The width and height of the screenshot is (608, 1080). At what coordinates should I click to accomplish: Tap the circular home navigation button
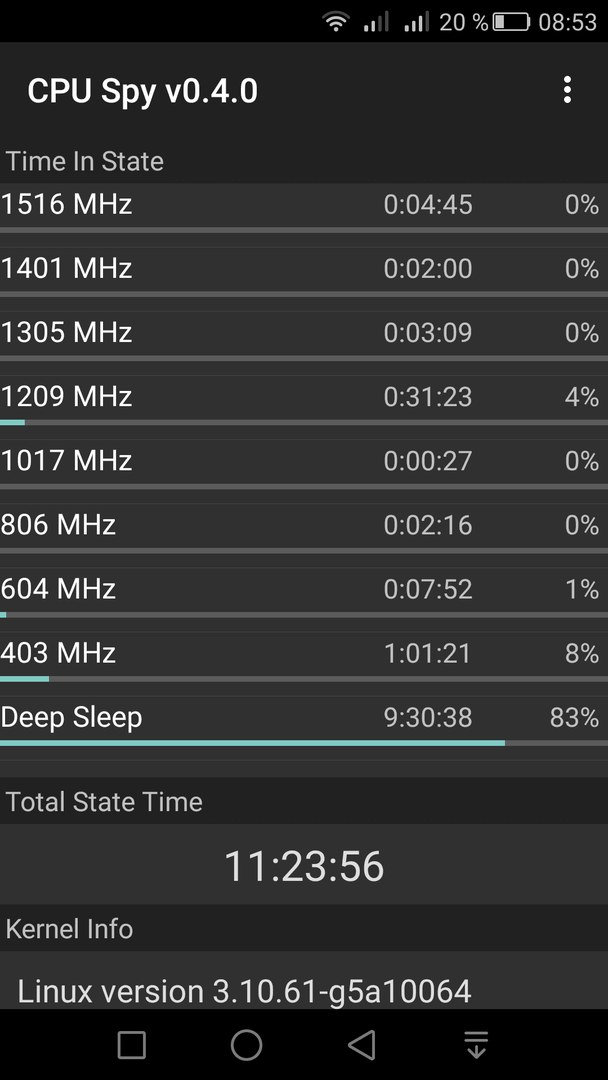tap(247, 1044)
